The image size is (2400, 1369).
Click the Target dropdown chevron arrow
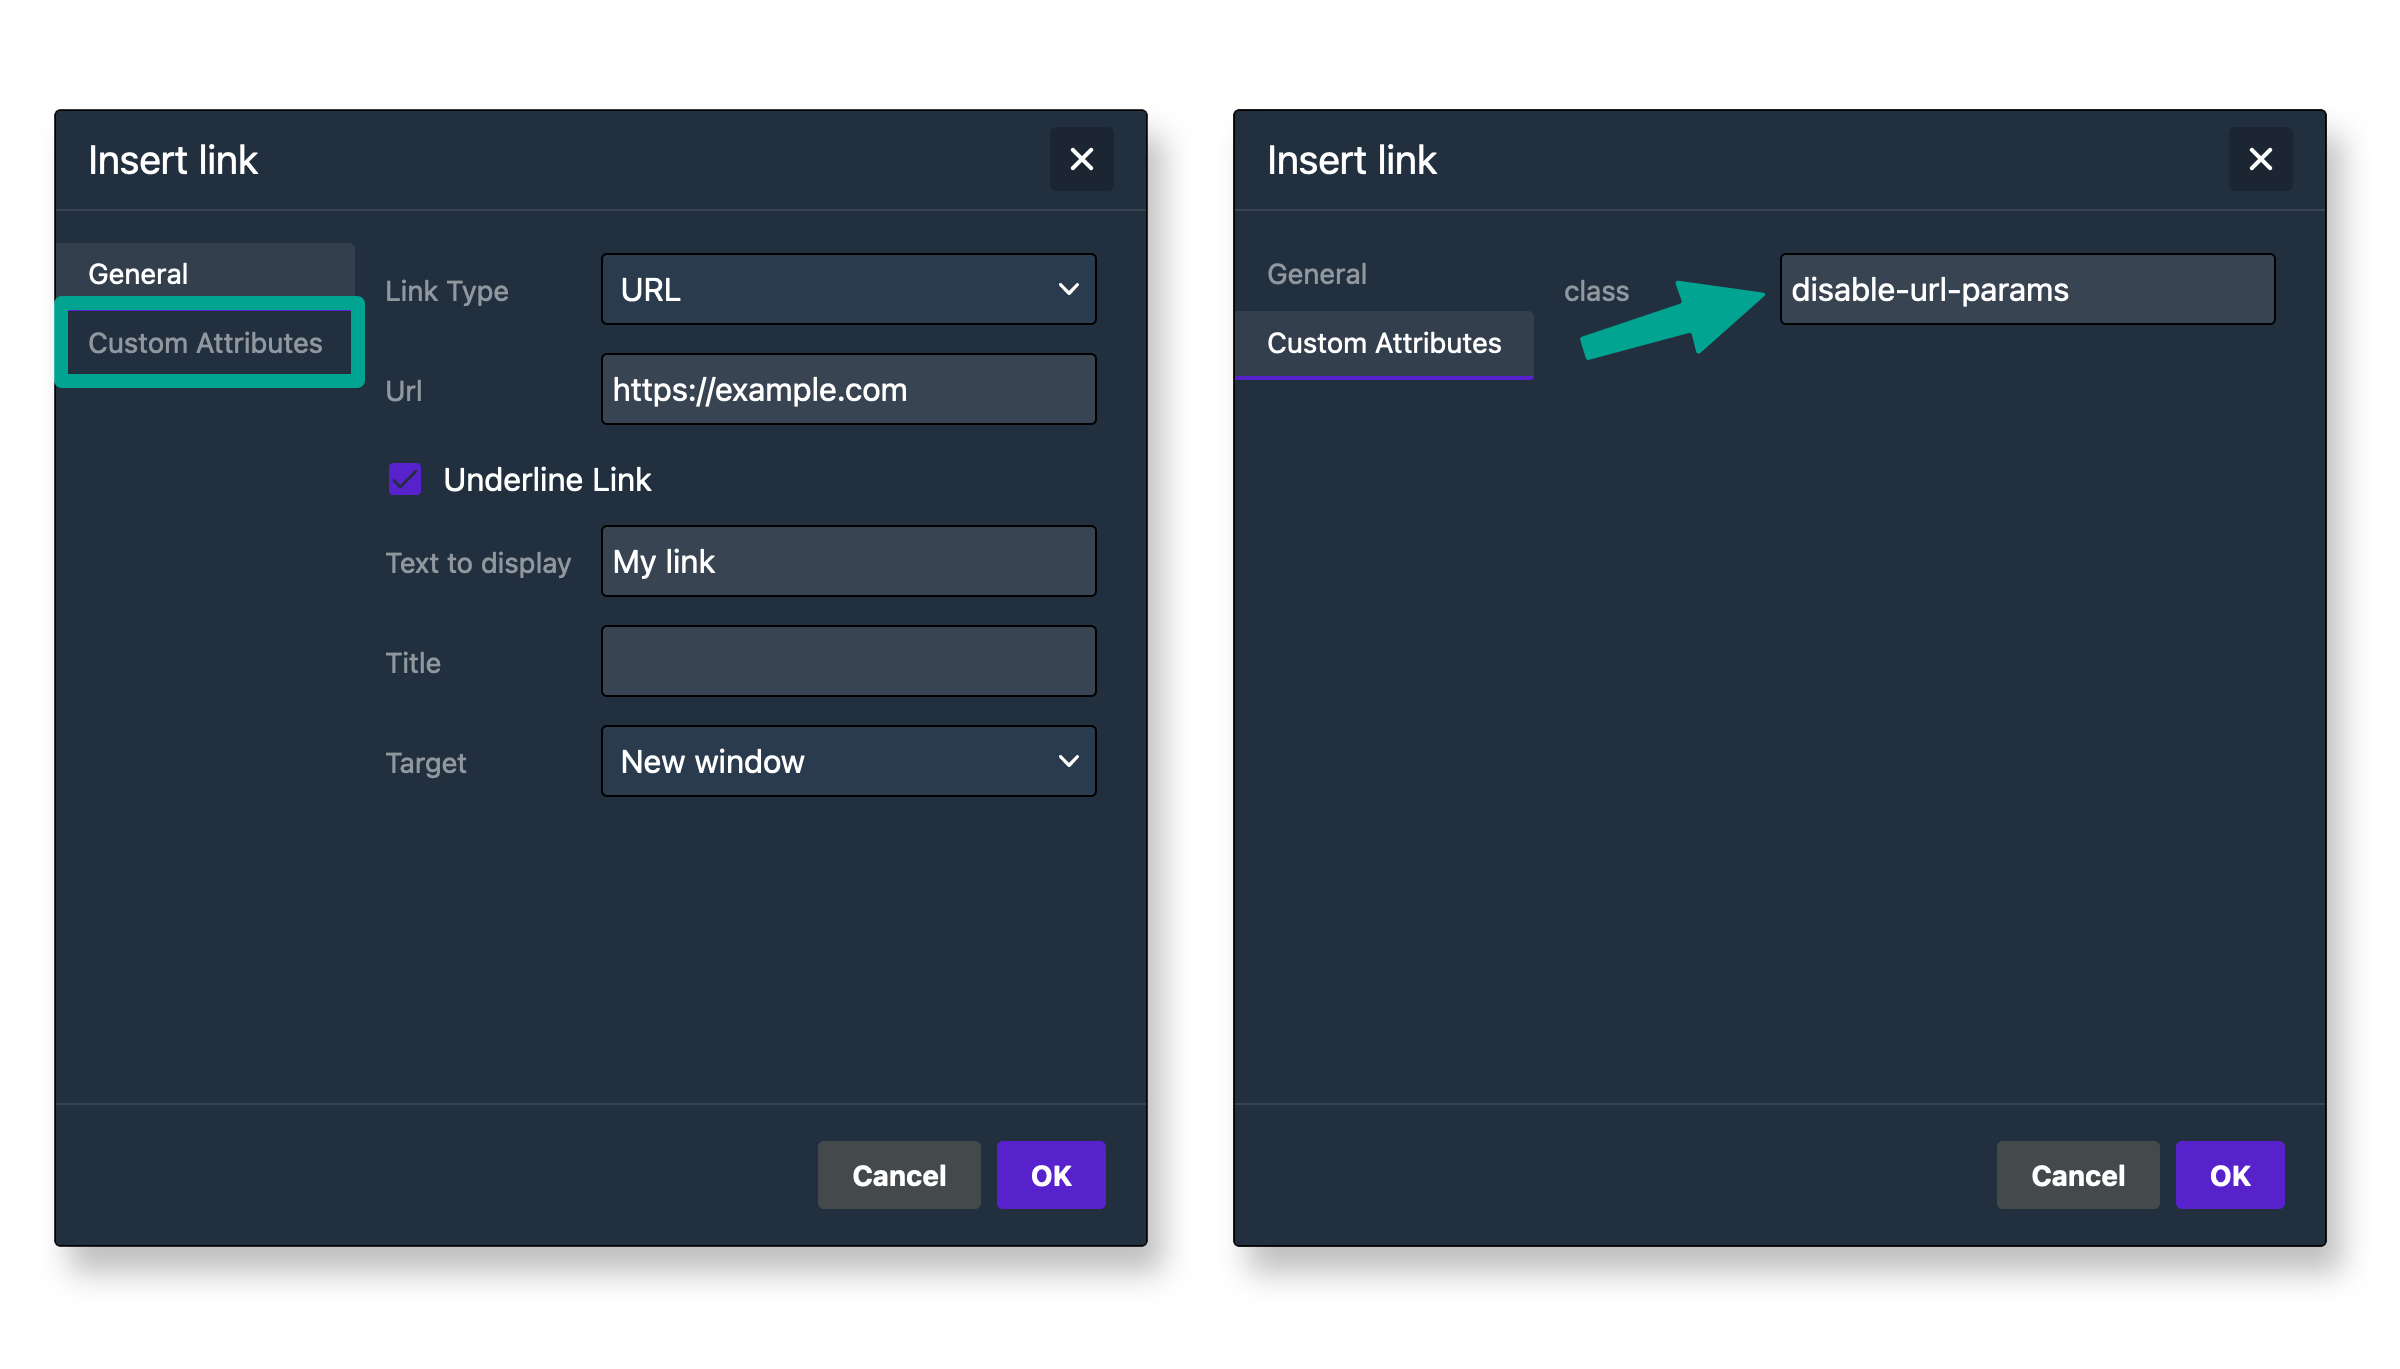(x=1068, y=762)
